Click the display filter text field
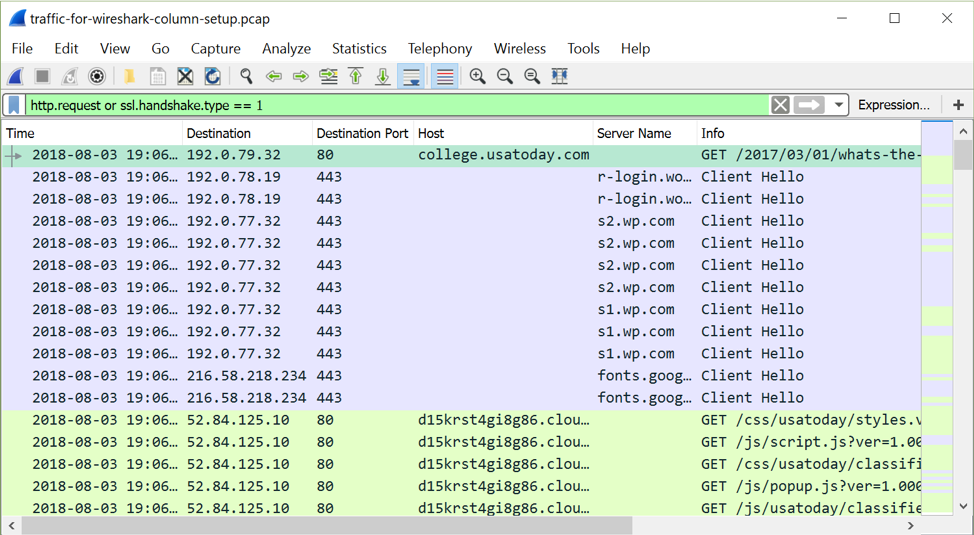Screen dimensions: 974x535 pos(400,105)
